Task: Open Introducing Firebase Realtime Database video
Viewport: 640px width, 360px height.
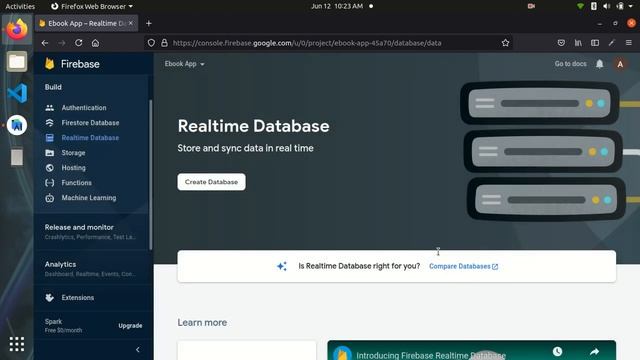Action: (x=431, y=355)
